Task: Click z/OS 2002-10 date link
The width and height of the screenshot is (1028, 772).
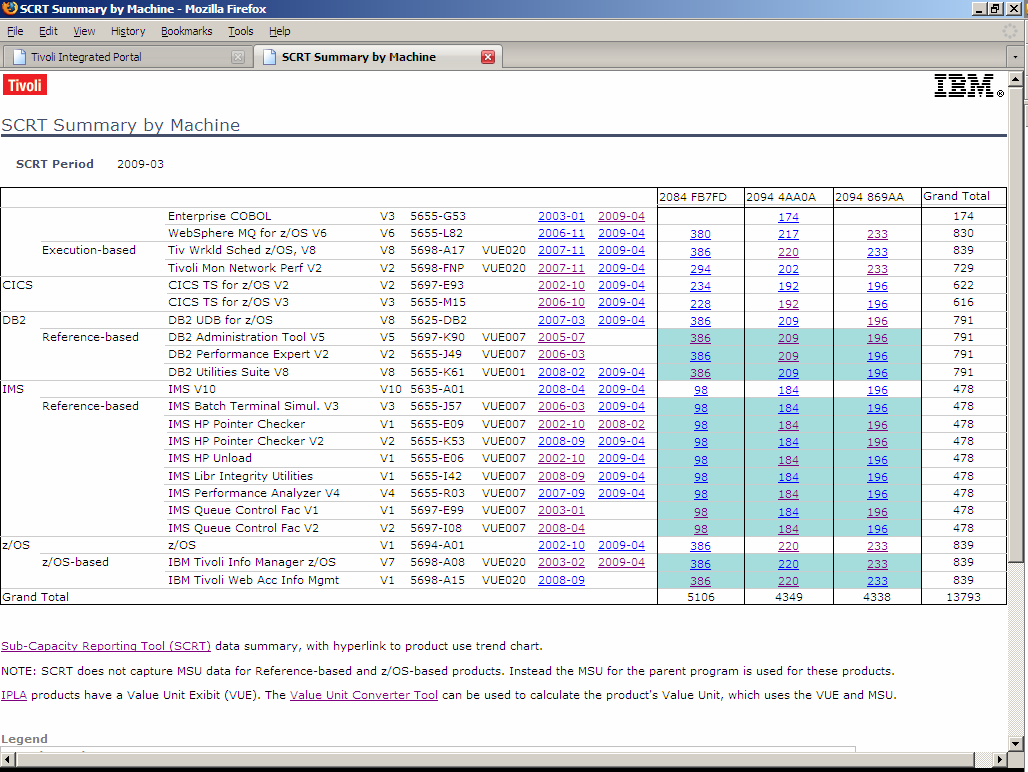Action: click(x=561, y=545)
